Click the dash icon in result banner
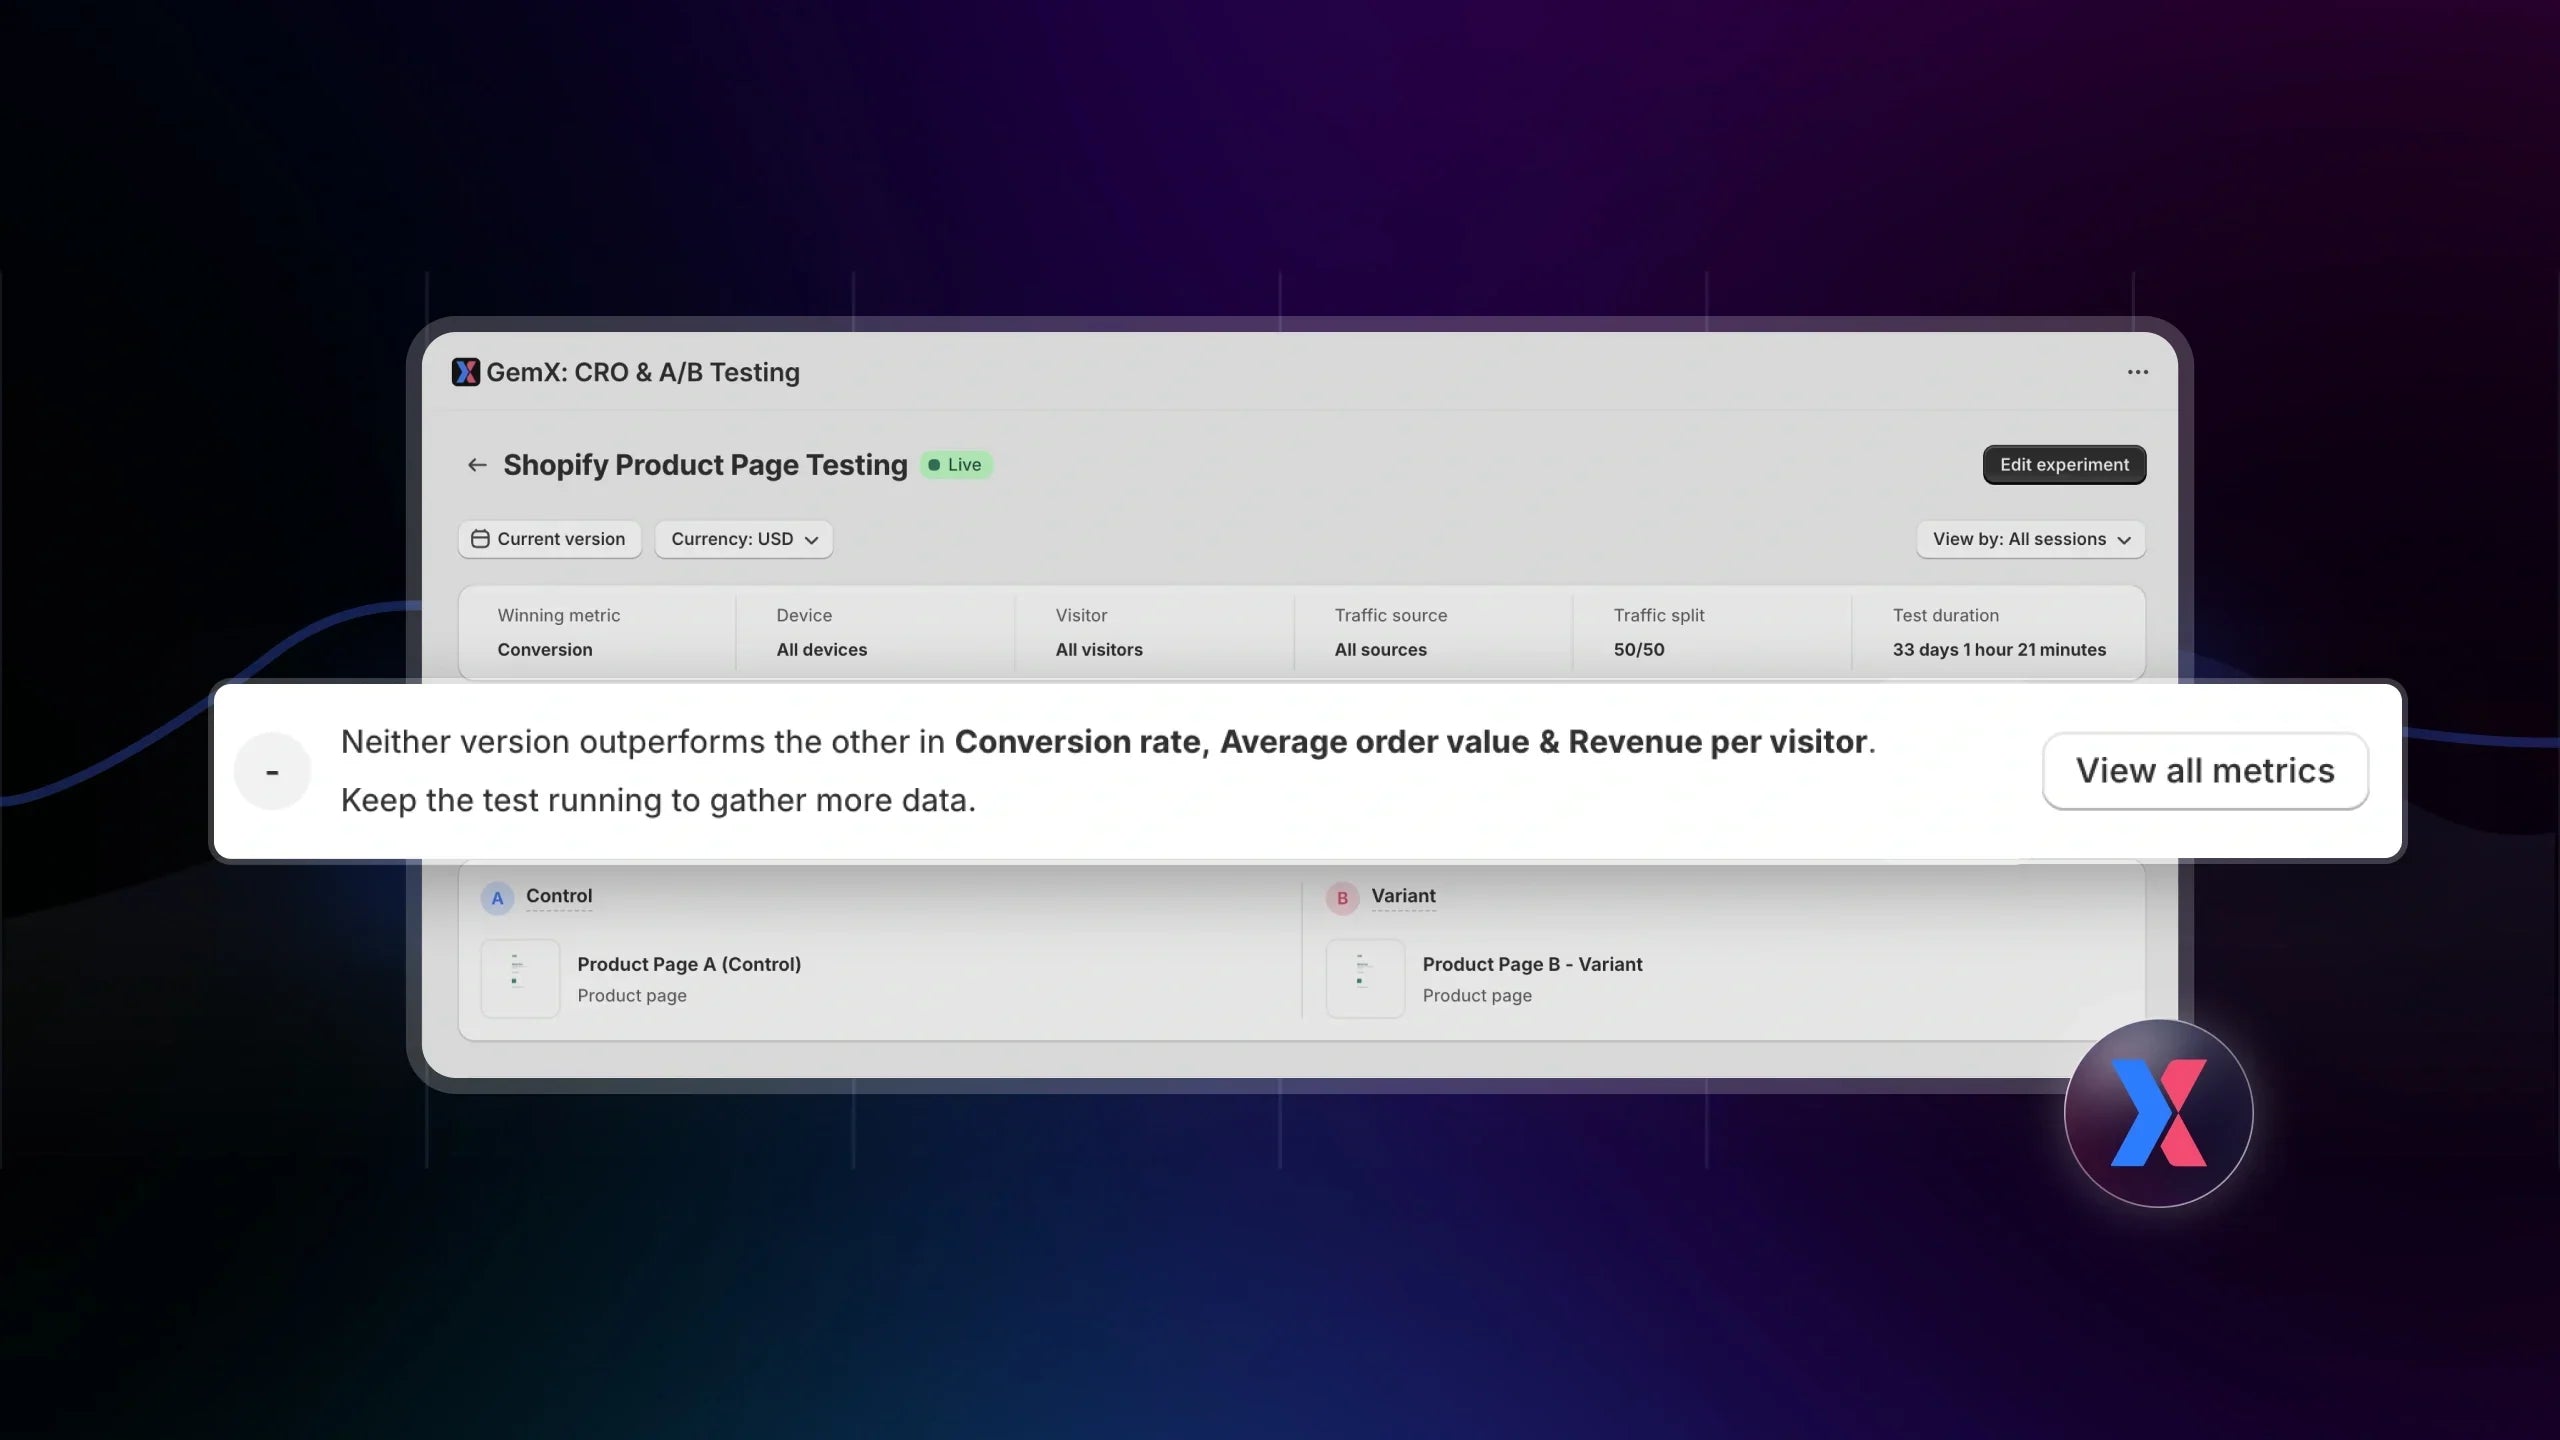The width and height of the screenshot is (2560, 1440). tap(272, 772)
